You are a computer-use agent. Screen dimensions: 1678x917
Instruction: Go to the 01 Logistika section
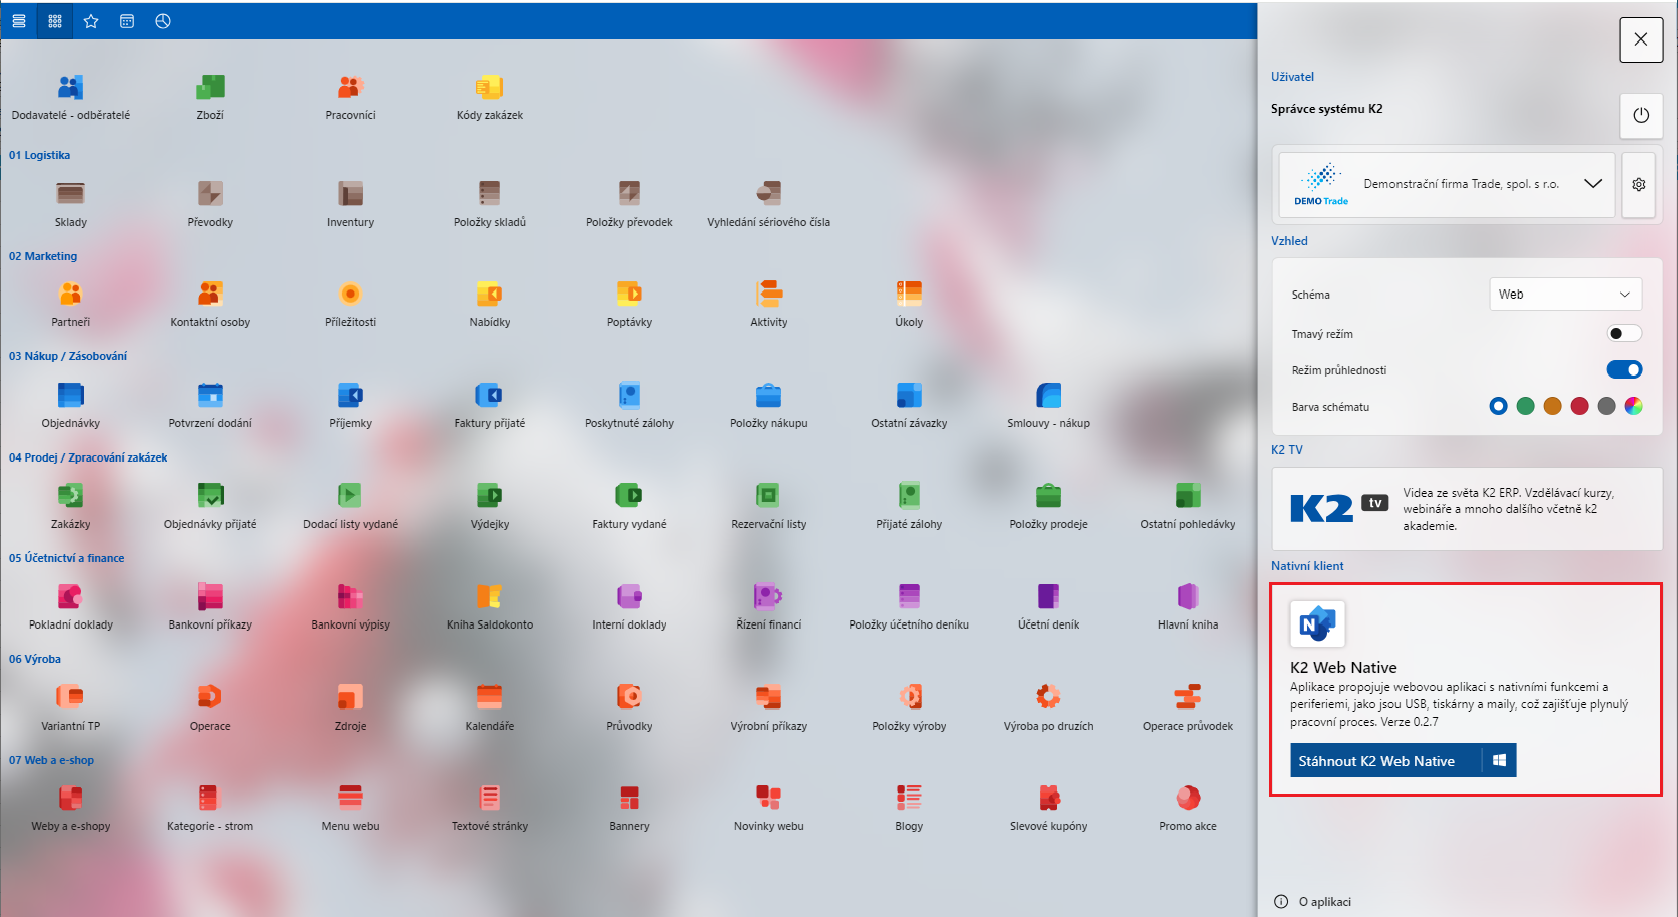pyautogui.click(x=40, y=155)
